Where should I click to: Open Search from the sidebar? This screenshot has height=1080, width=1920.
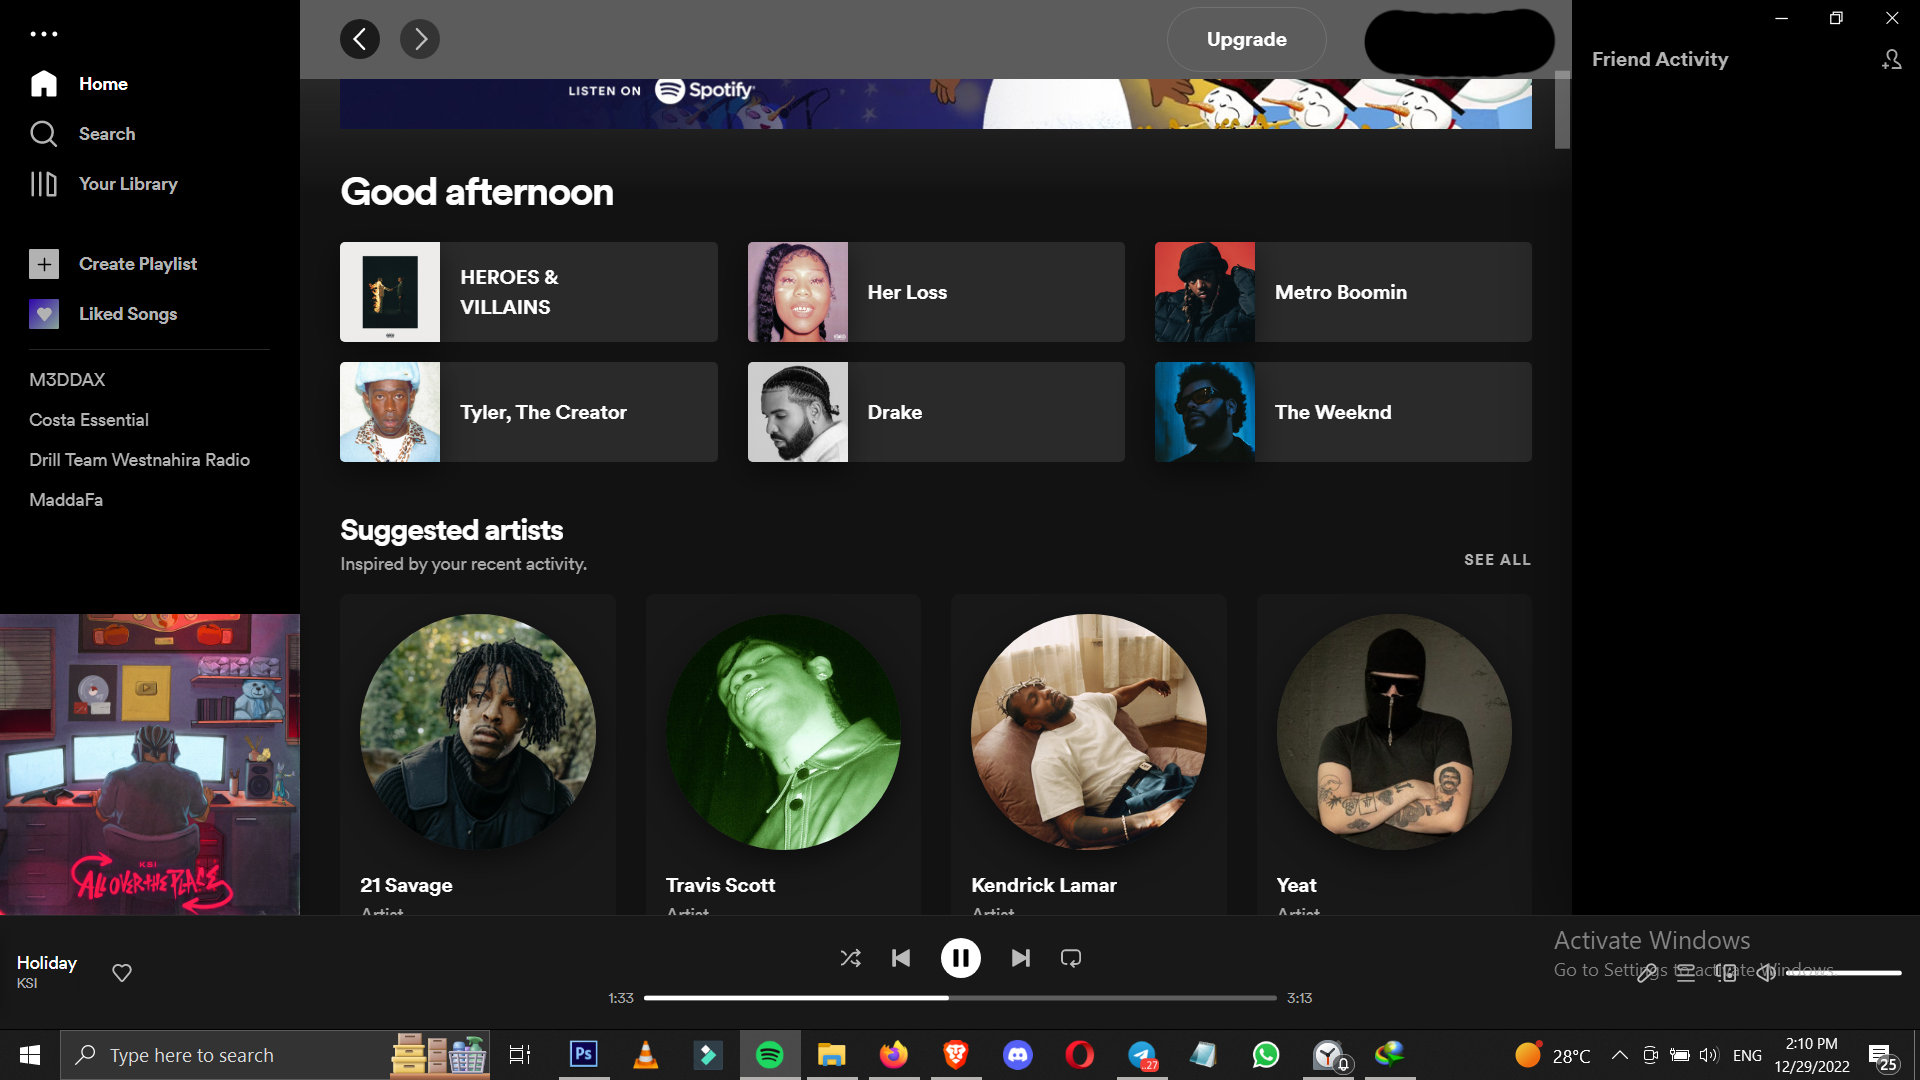coord(82,134)
